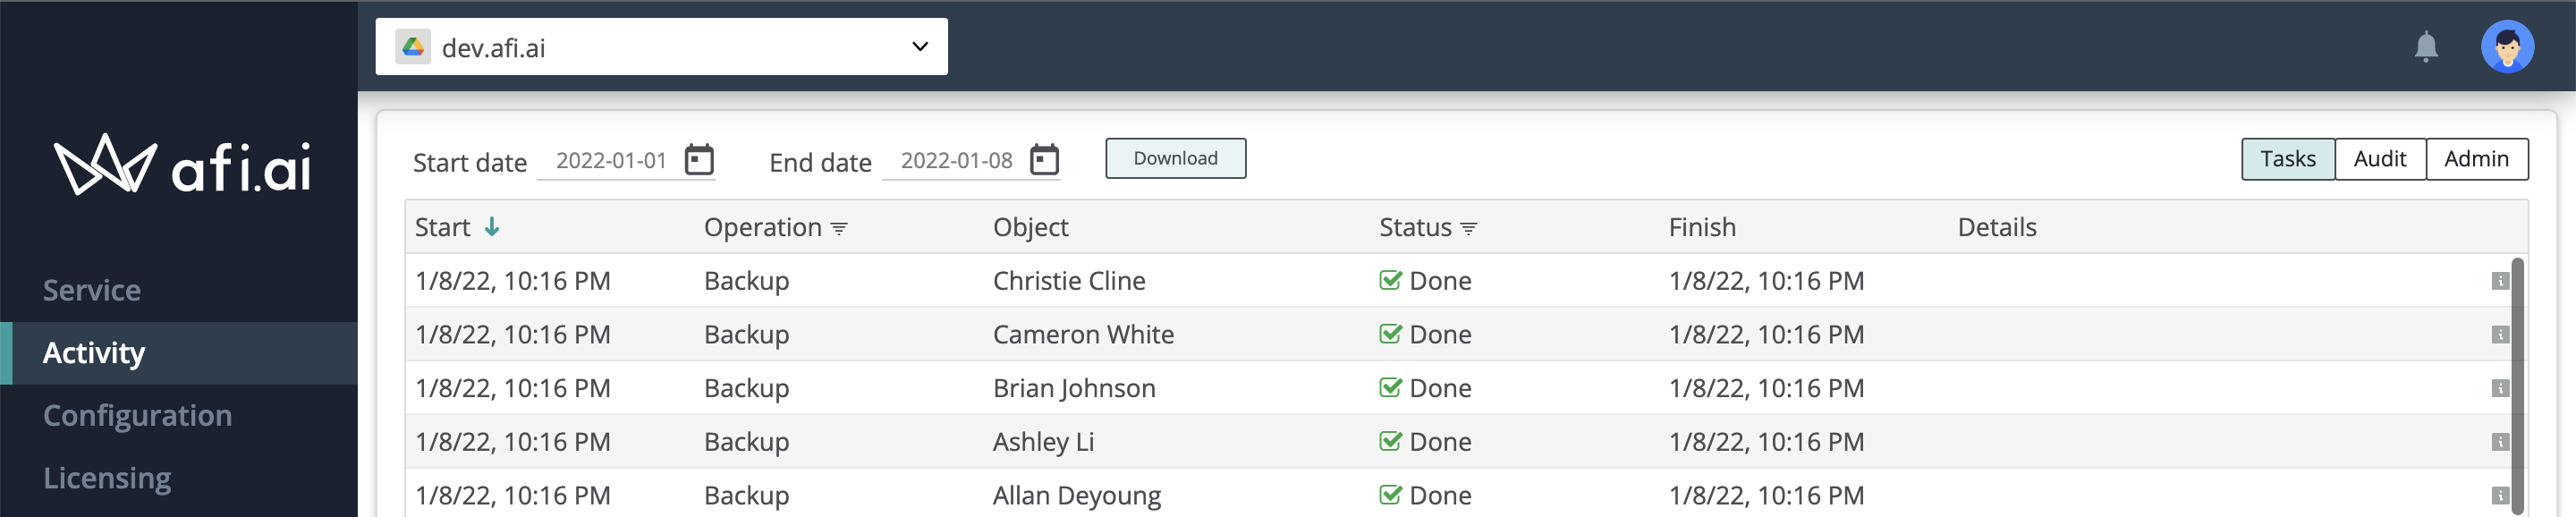Image resolution: width=2576 pixels, height=517 pixels.
Task: Switch to the Tasks tab
Action: pyautogui.click(x=2288, y=159)
